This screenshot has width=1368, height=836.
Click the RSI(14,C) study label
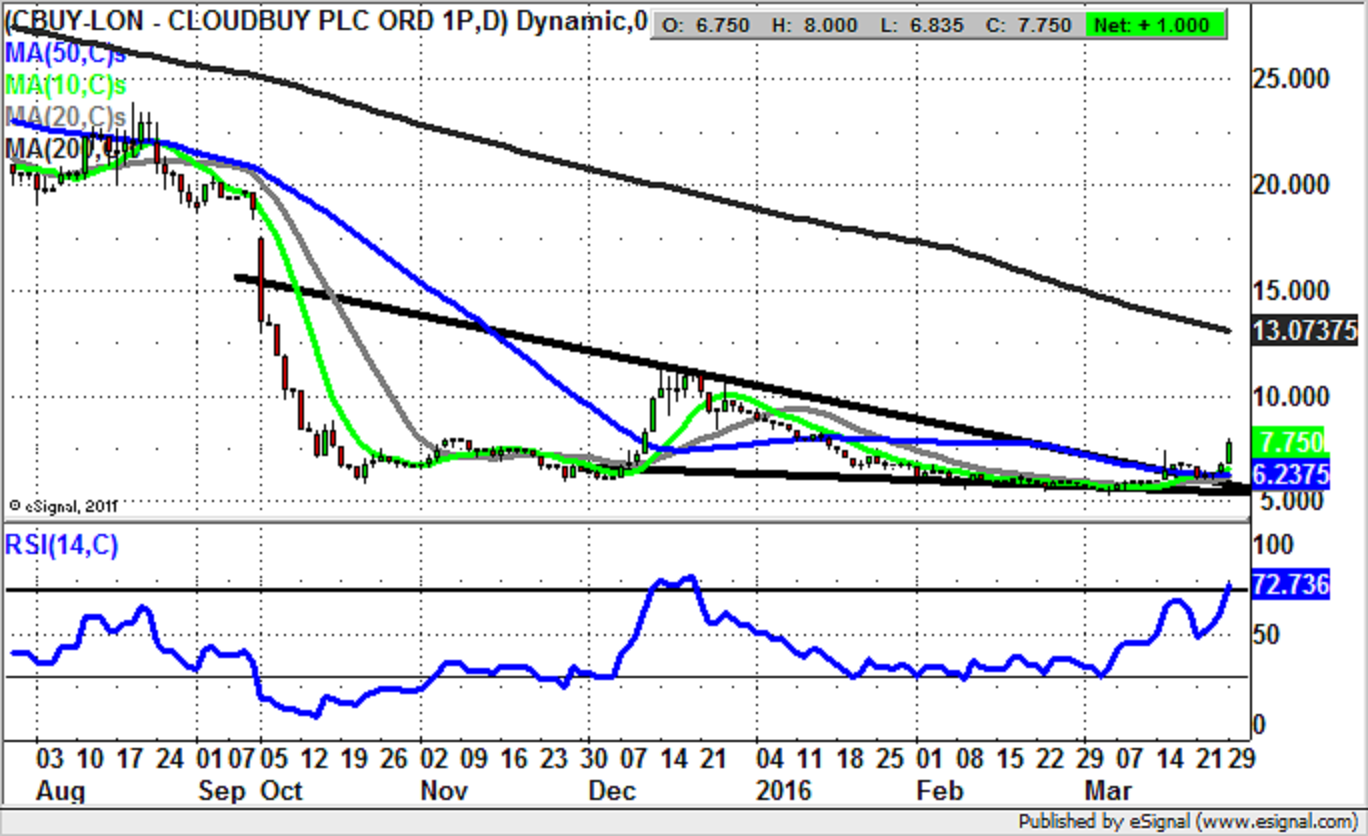[x=63, y=545]
